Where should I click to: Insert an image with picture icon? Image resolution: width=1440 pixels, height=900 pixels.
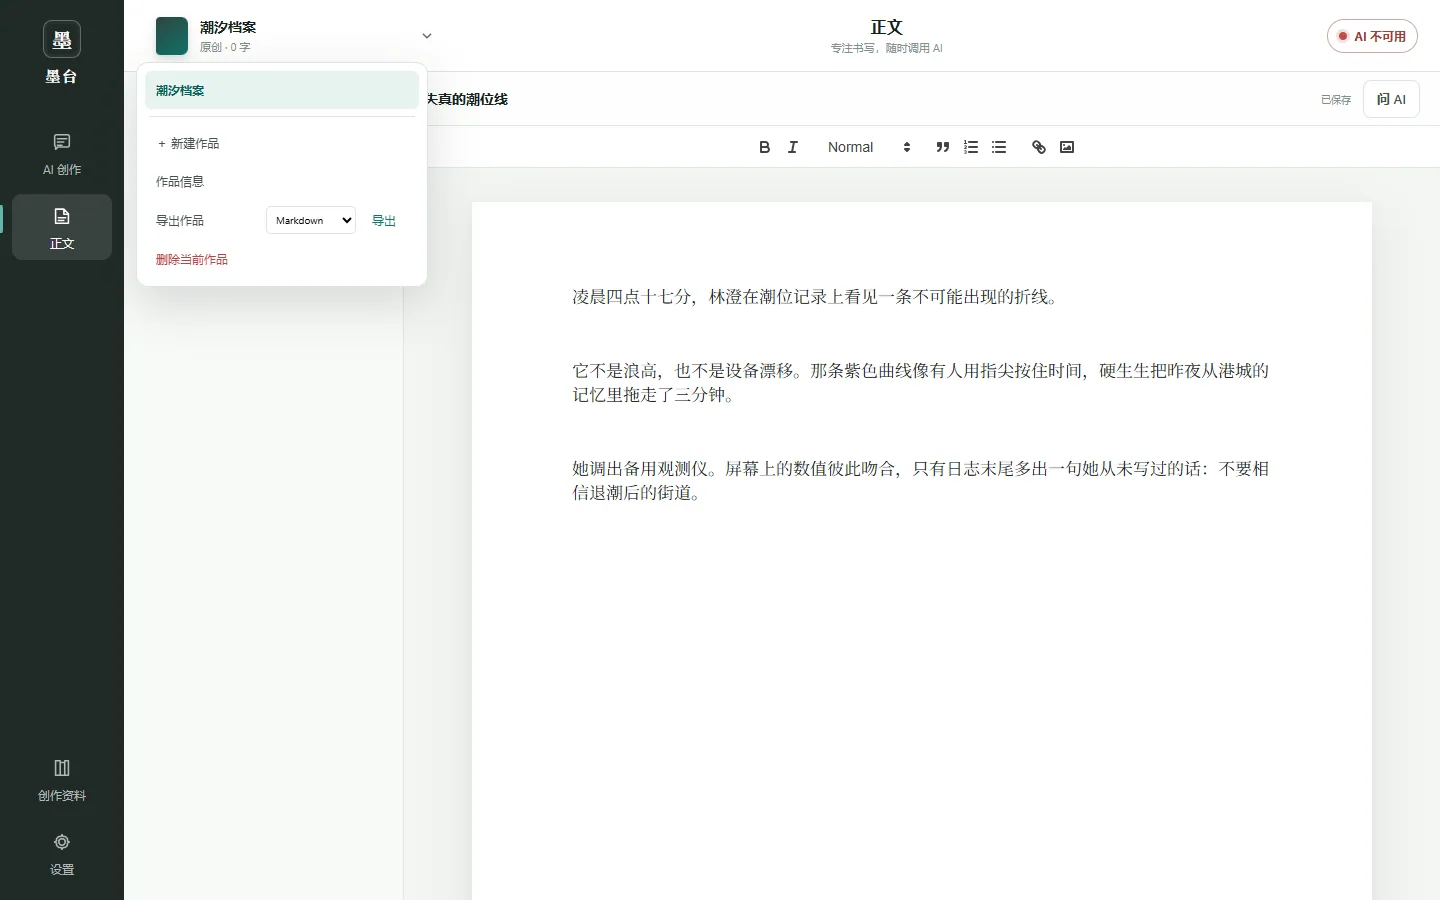[x=1067, y=147]
